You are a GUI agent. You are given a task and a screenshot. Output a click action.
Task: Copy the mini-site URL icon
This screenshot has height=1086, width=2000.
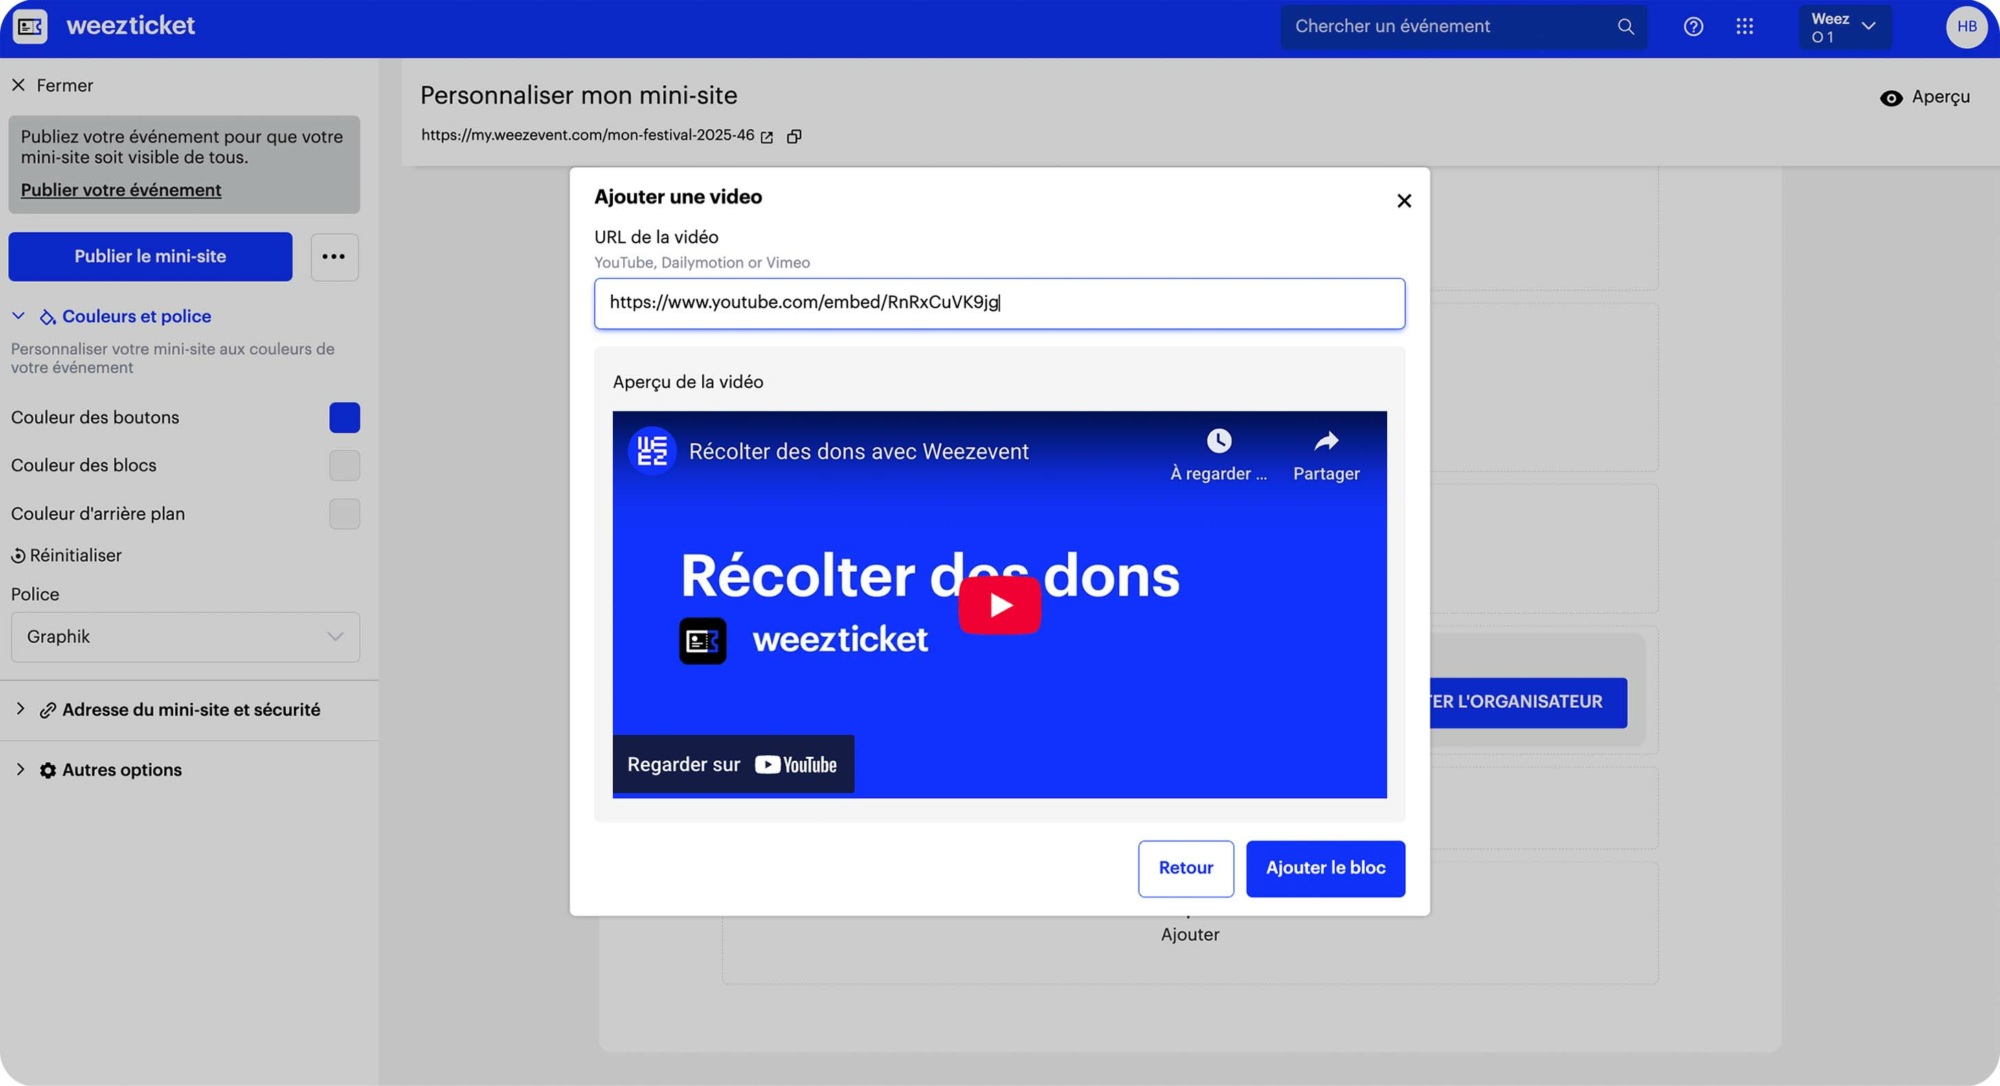coord(794,136)
